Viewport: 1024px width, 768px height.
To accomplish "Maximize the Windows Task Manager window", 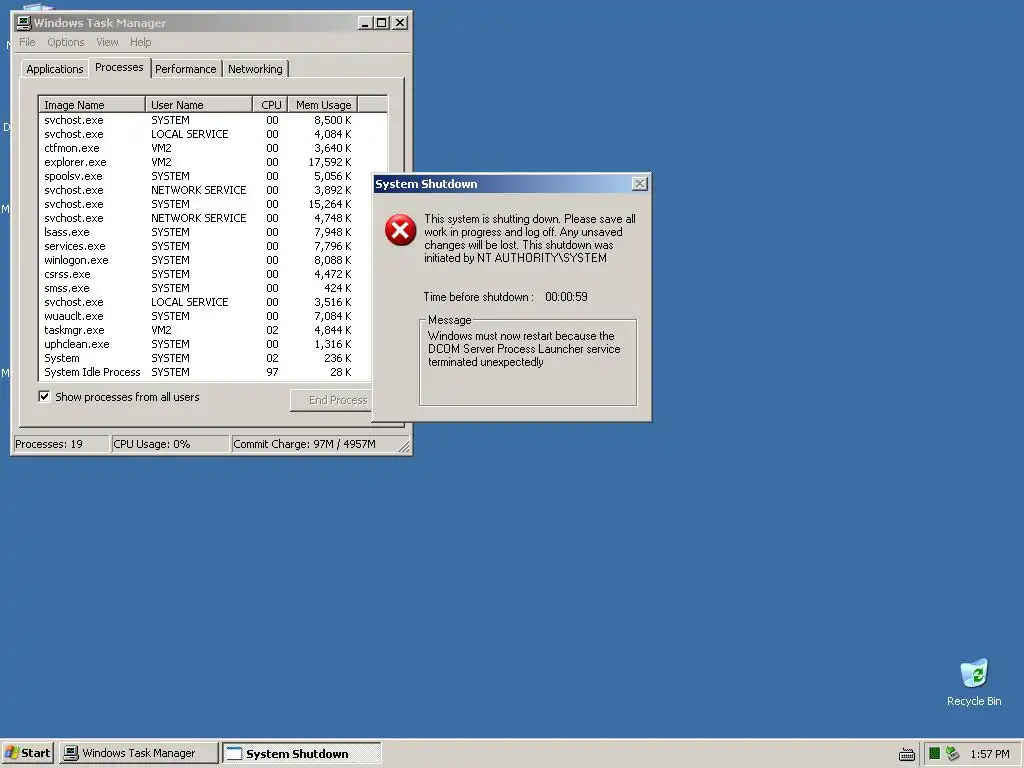I will (x=382, y=23).
